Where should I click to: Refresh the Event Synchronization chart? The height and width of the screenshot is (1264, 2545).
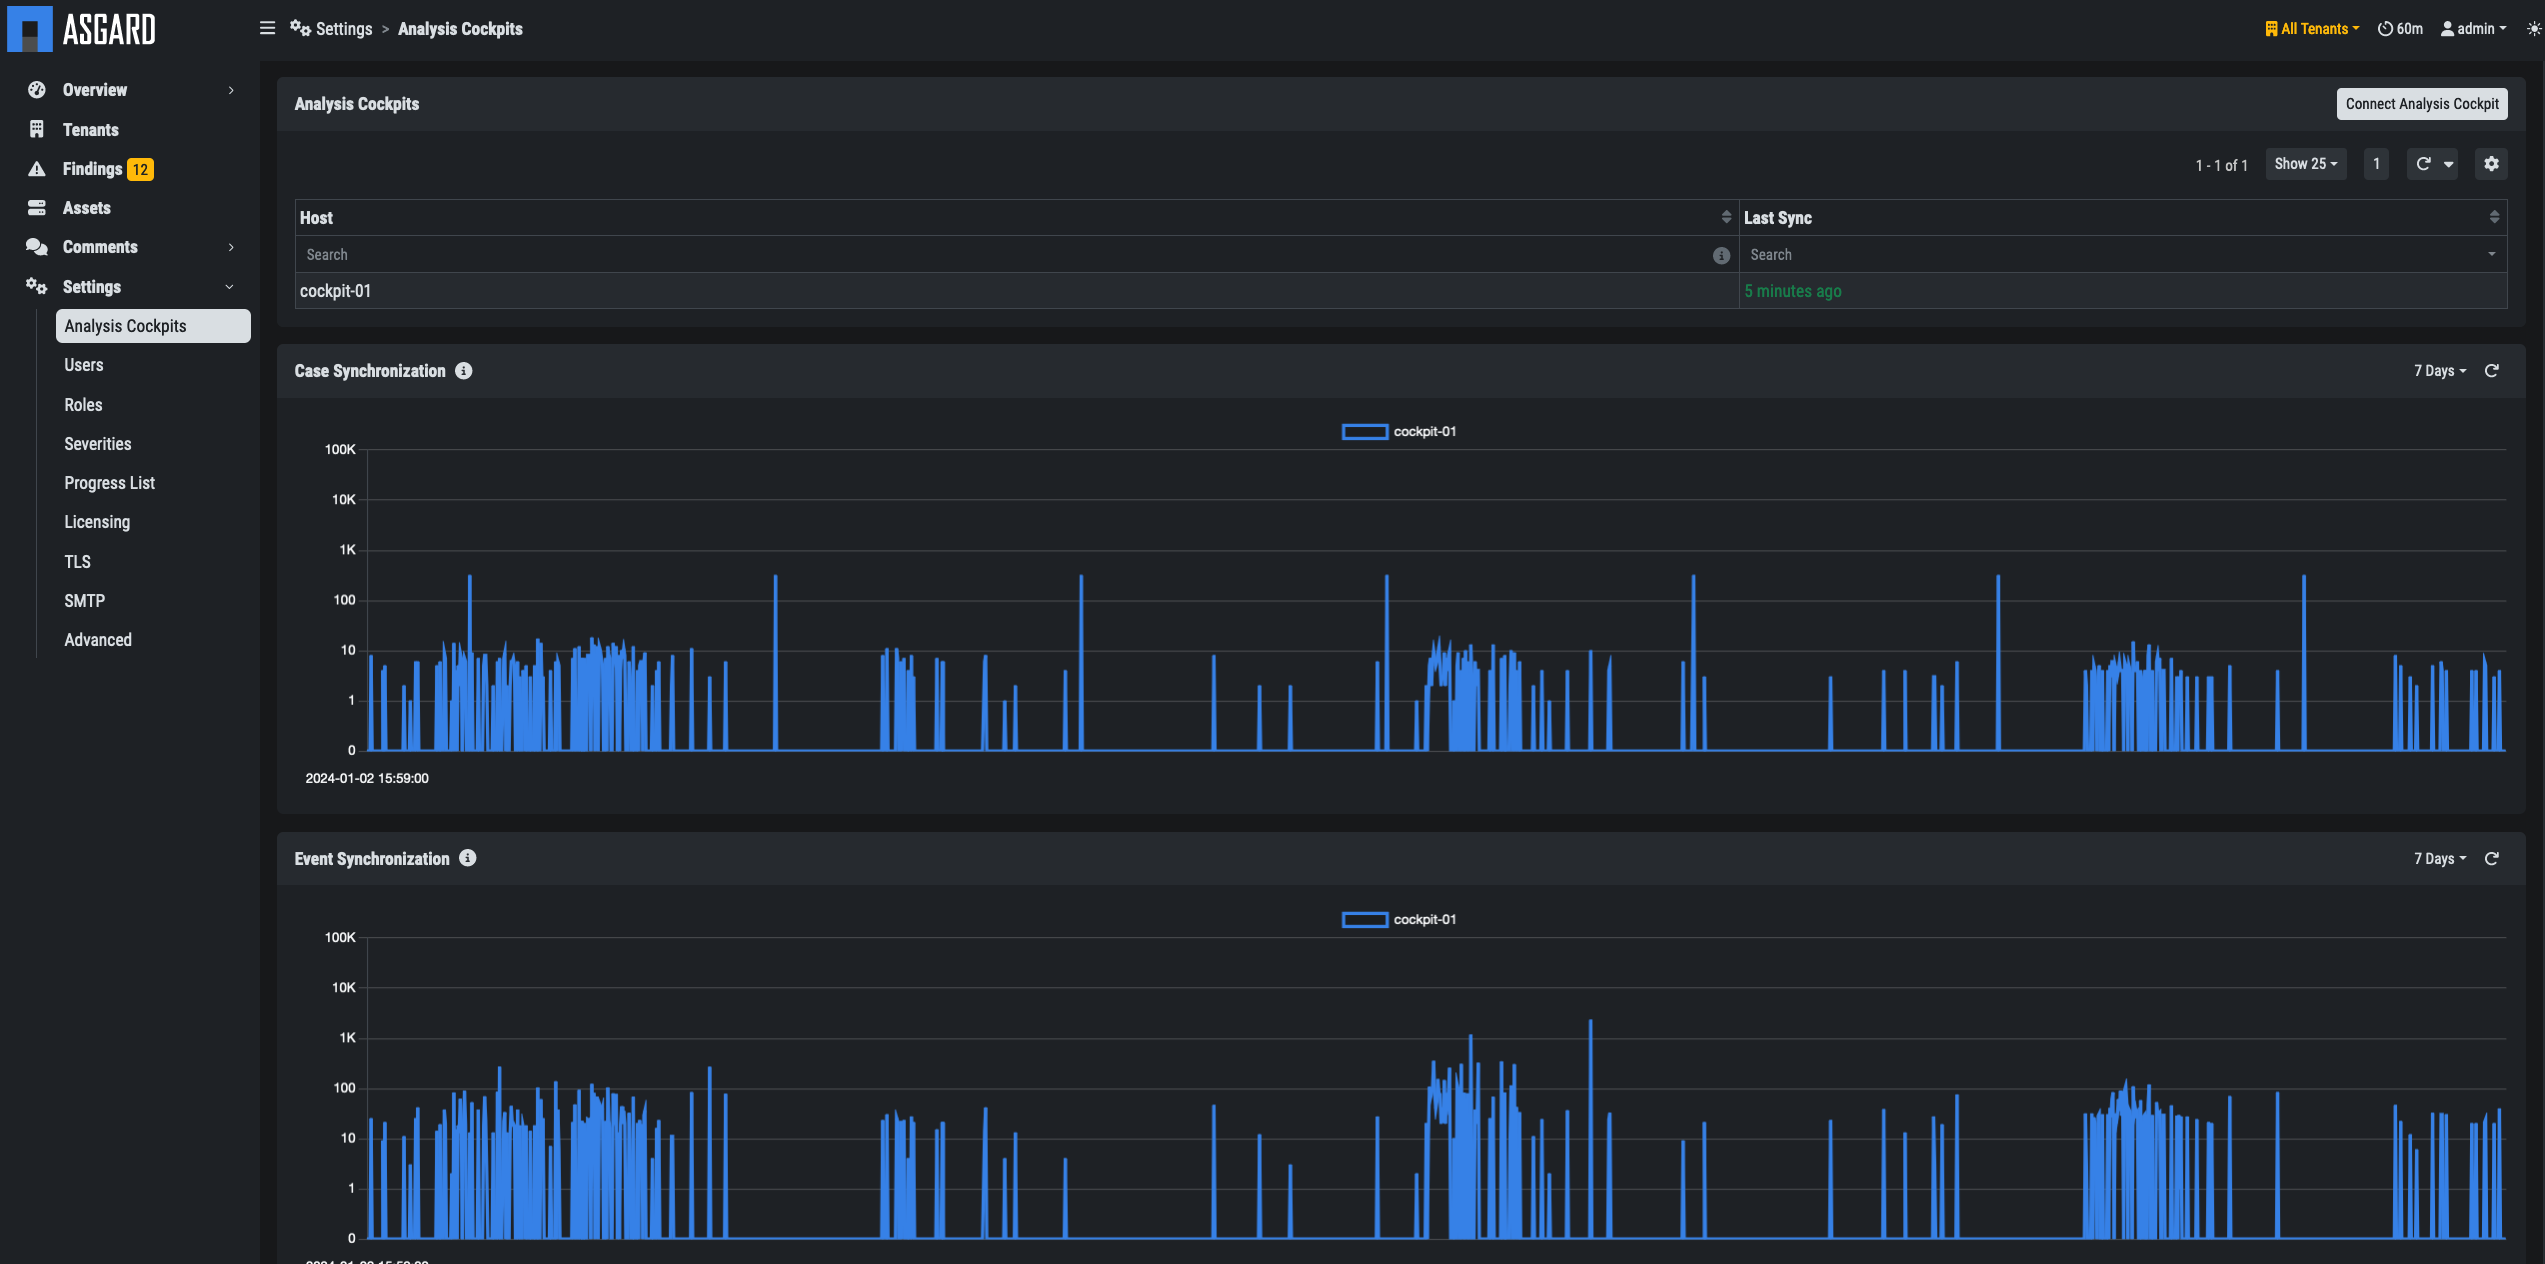[2492, 859]
